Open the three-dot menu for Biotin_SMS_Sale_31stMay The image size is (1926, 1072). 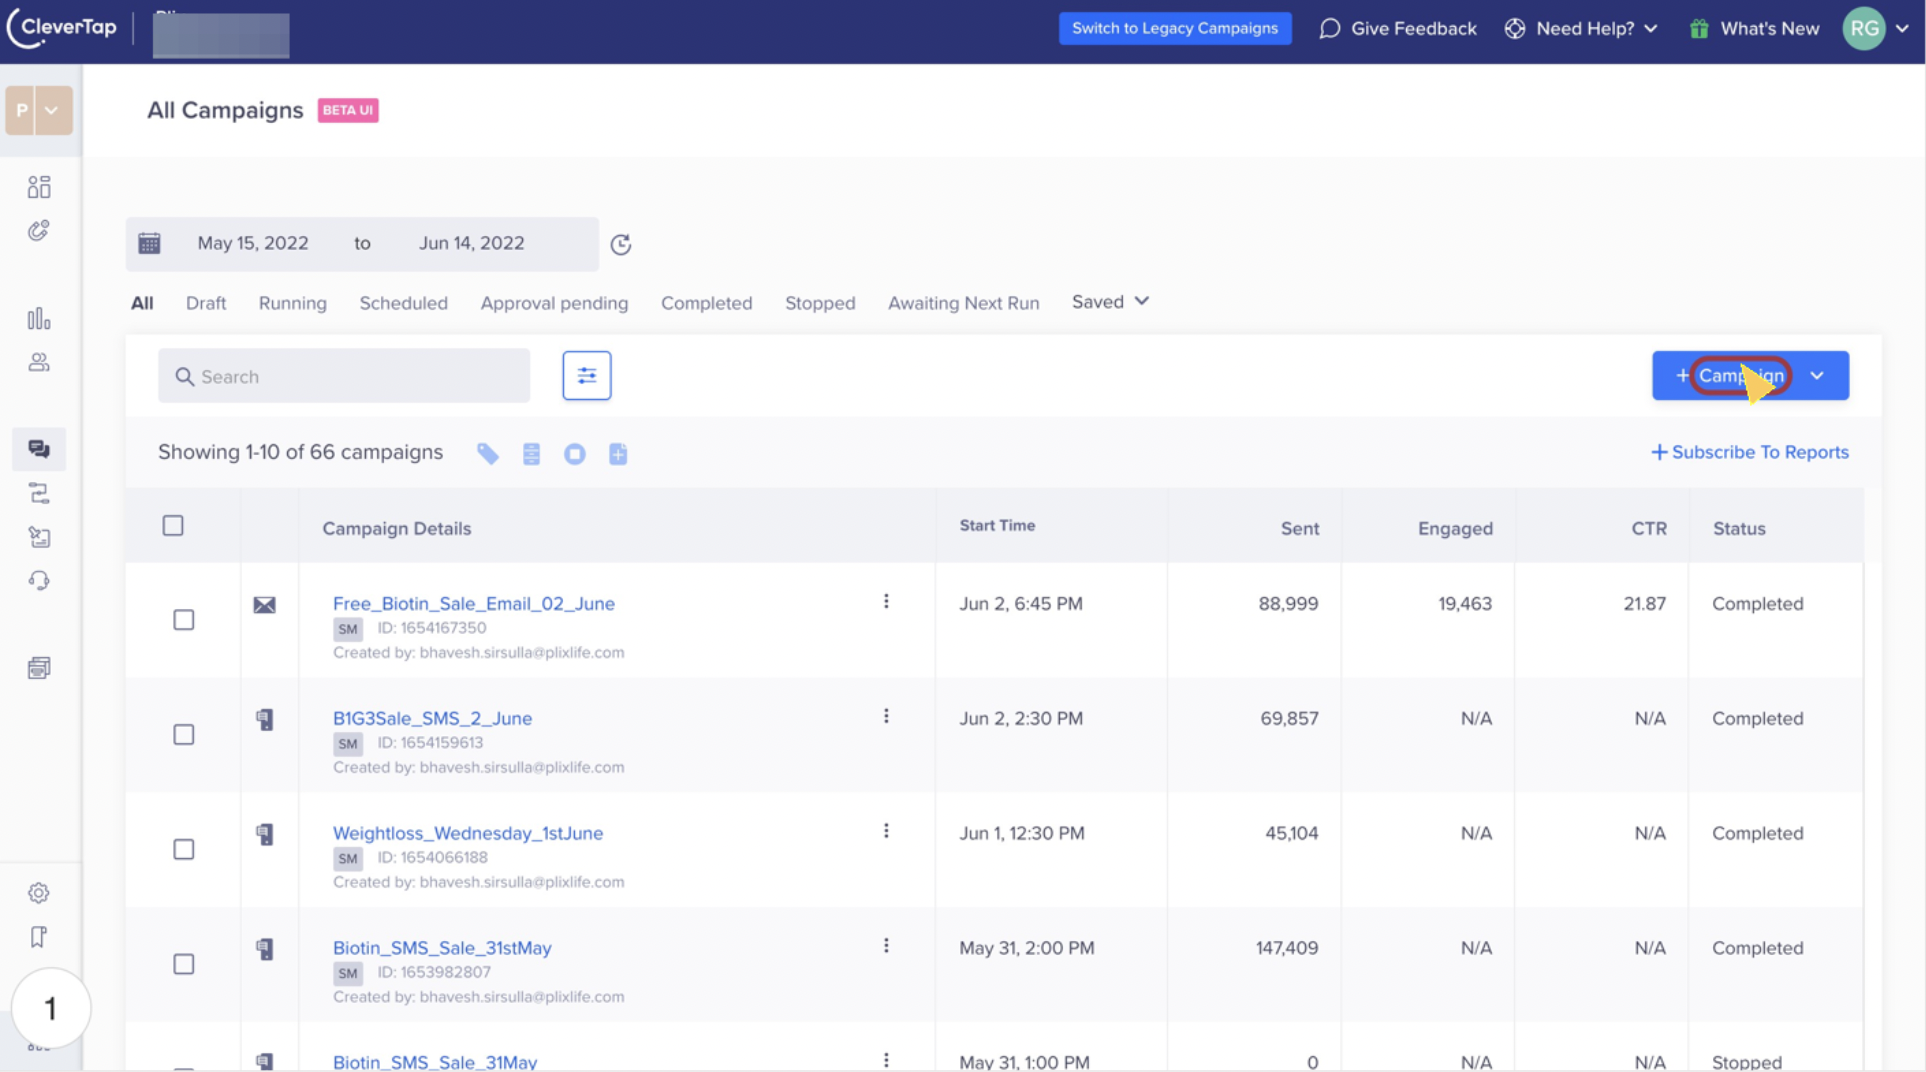886,946
